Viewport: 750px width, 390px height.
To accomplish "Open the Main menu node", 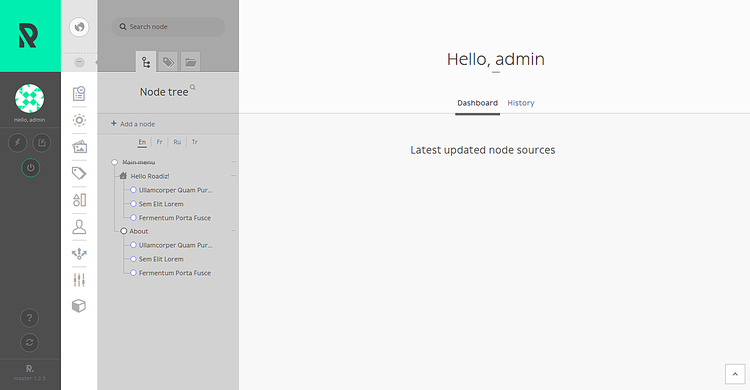I will [139, 162].
